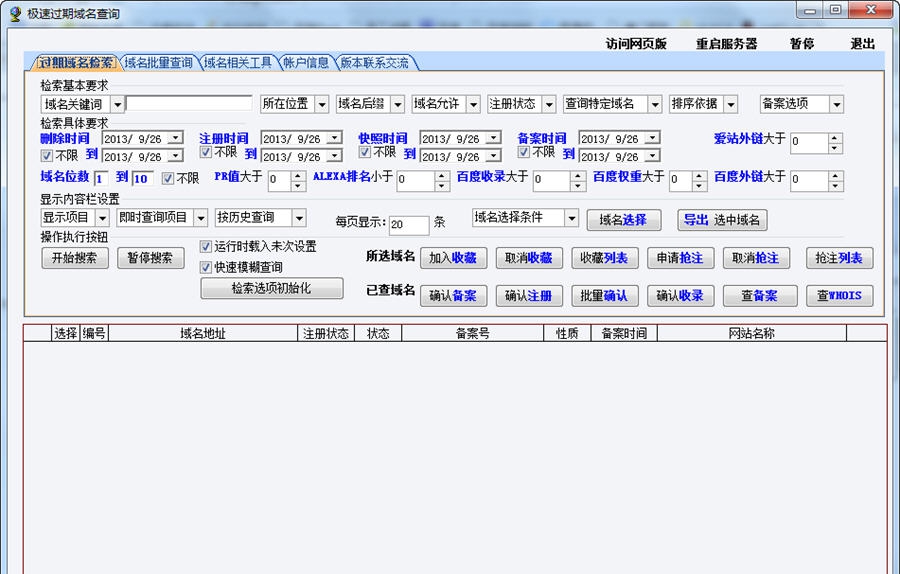The height and width of the screenshot is (574, 900).
Task: Click 导出 选中域名 button
Action: (x=722, y=220)
